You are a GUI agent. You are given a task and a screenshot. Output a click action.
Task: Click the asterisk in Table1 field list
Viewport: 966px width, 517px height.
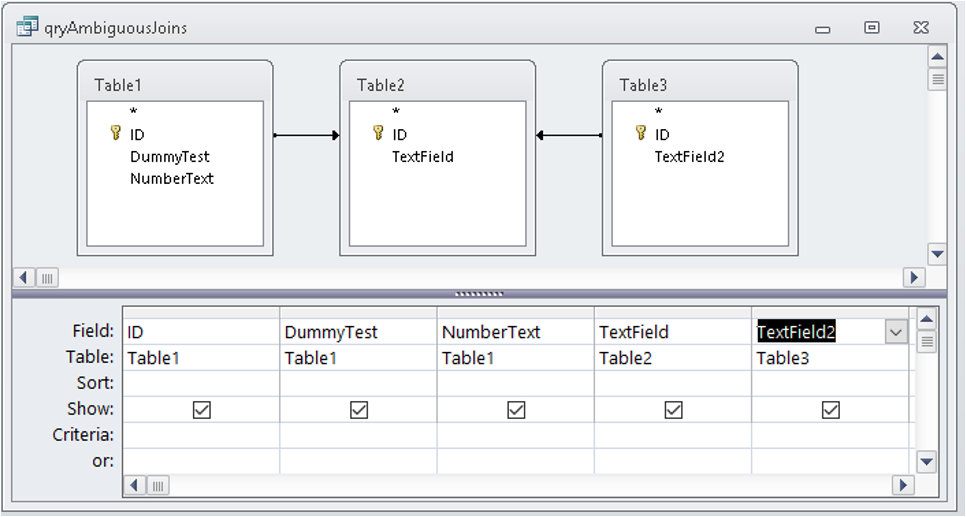click(x=133, y=112)
